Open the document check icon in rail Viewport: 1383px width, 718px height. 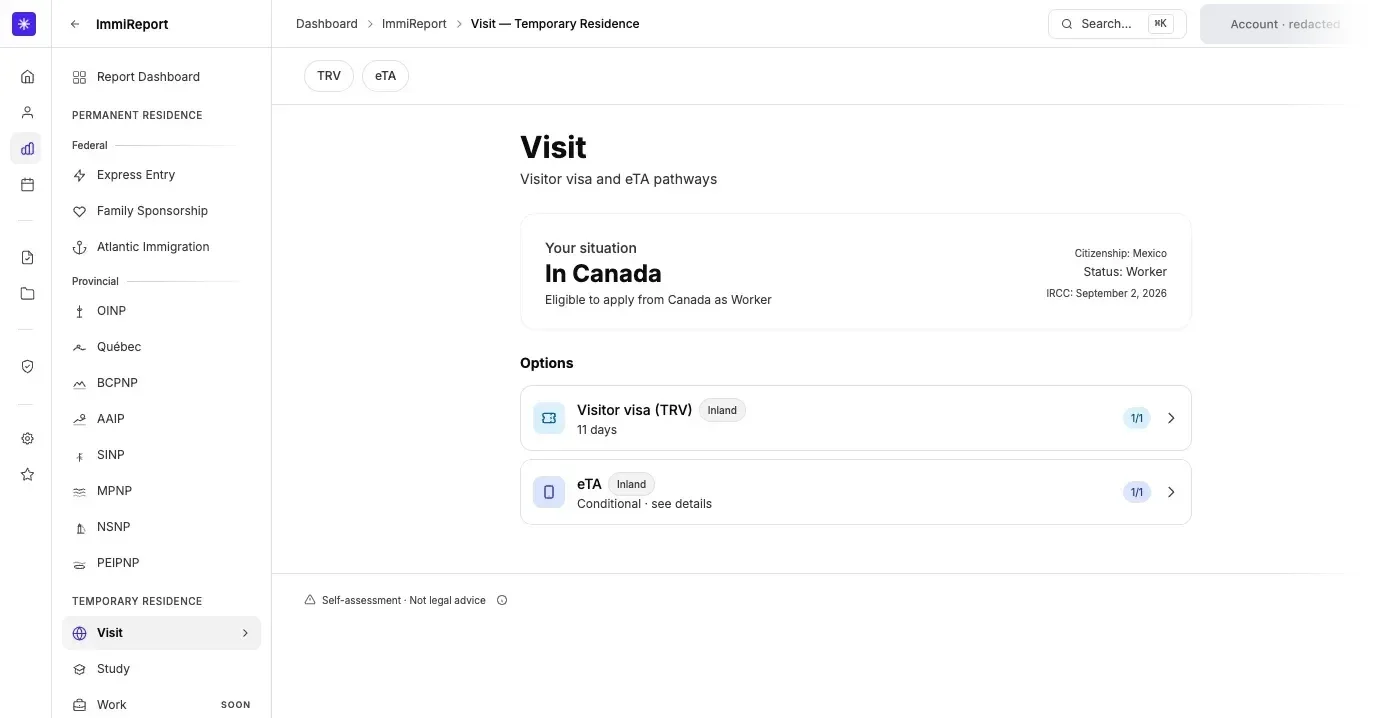point(27,258)
